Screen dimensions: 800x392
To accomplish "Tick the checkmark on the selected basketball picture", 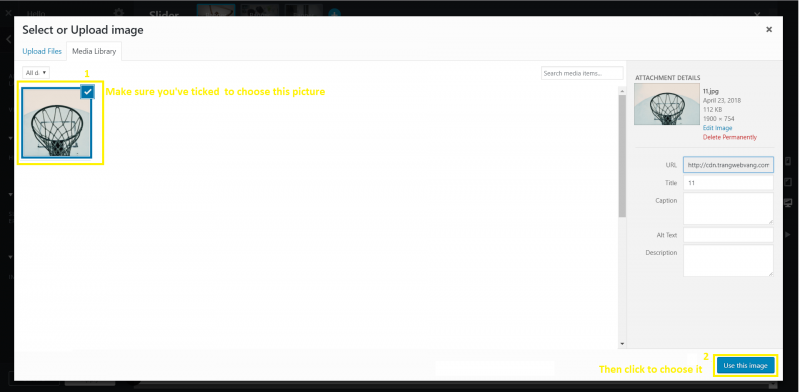I will (x=88, y=92).
